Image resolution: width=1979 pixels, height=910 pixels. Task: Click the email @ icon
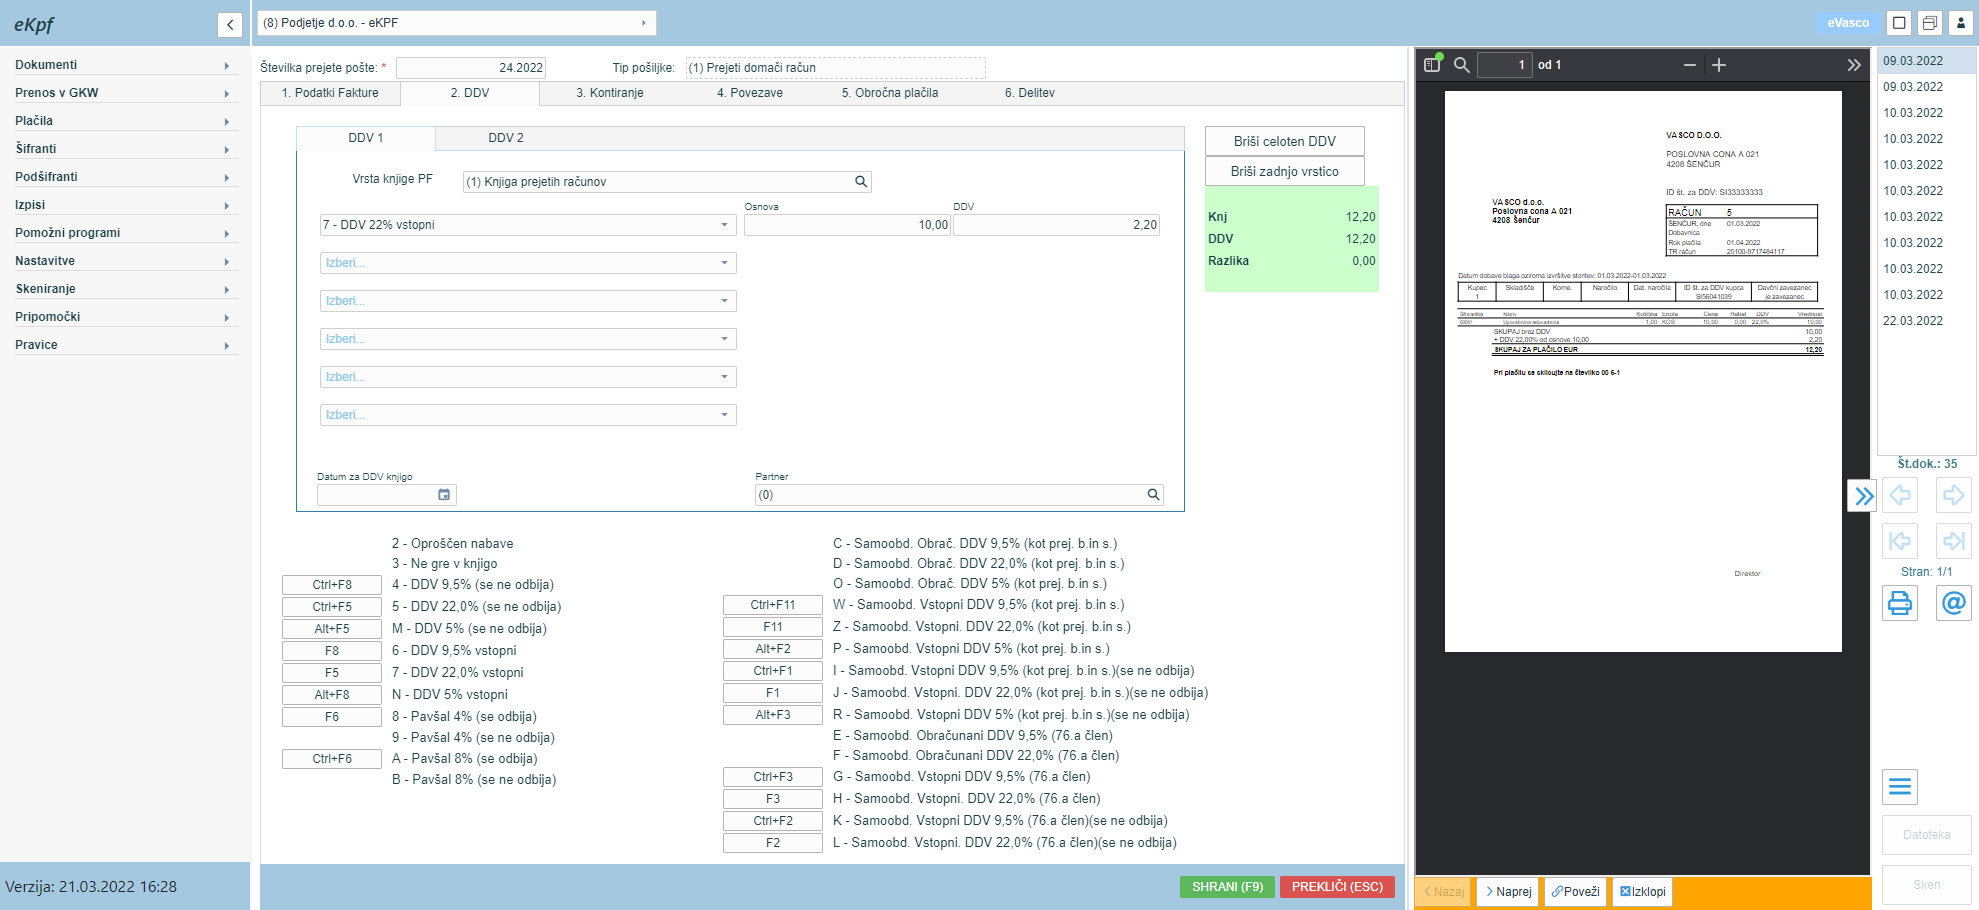[1953, 603]
